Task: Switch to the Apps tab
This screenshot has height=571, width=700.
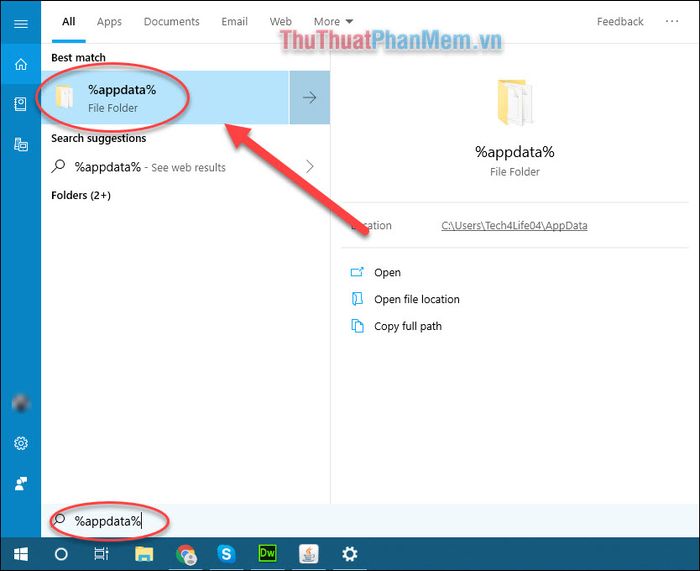Action: [x=109, y=21]
